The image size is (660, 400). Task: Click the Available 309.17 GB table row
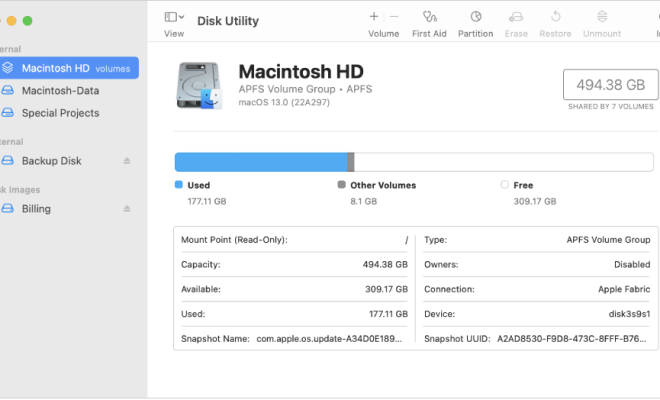[294, 289]
